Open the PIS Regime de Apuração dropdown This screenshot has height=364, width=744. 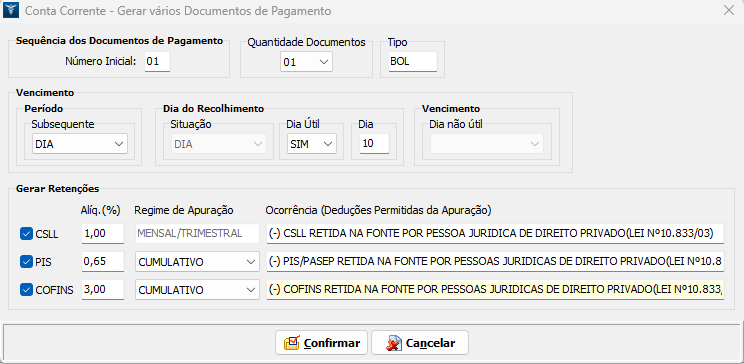pos(197,261)
